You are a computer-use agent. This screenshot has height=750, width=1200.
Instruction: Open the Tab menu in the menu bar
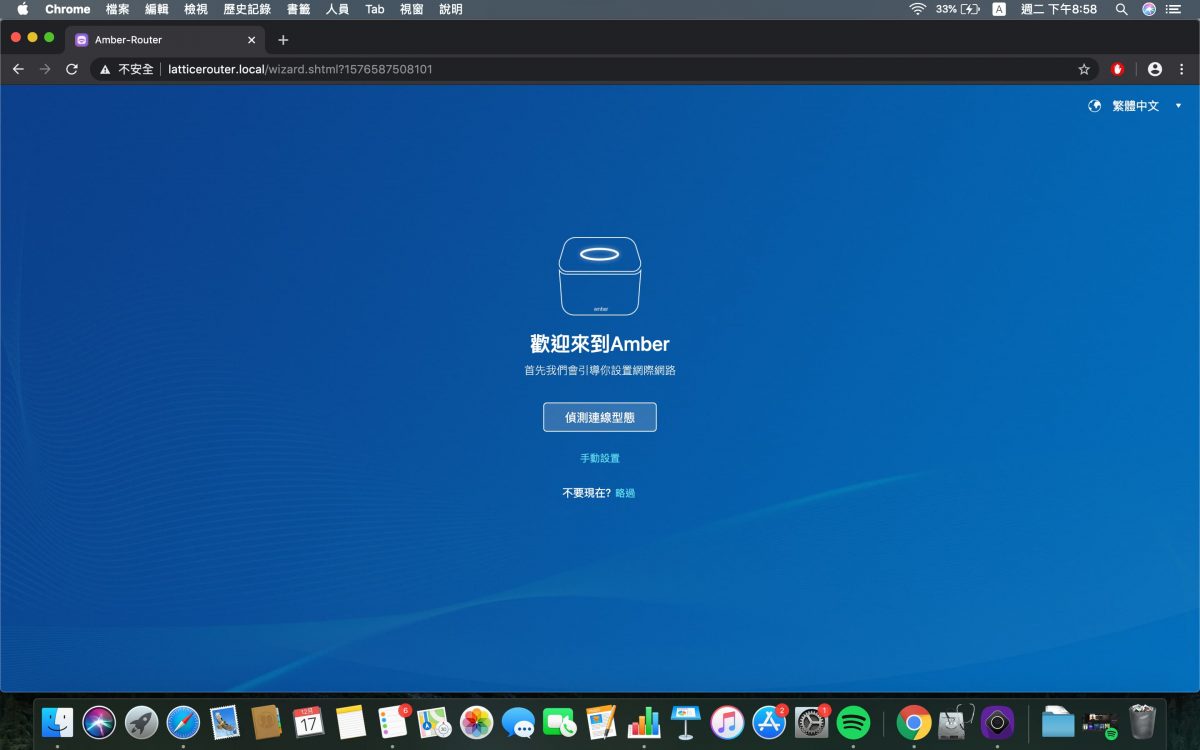pos(374,9)
